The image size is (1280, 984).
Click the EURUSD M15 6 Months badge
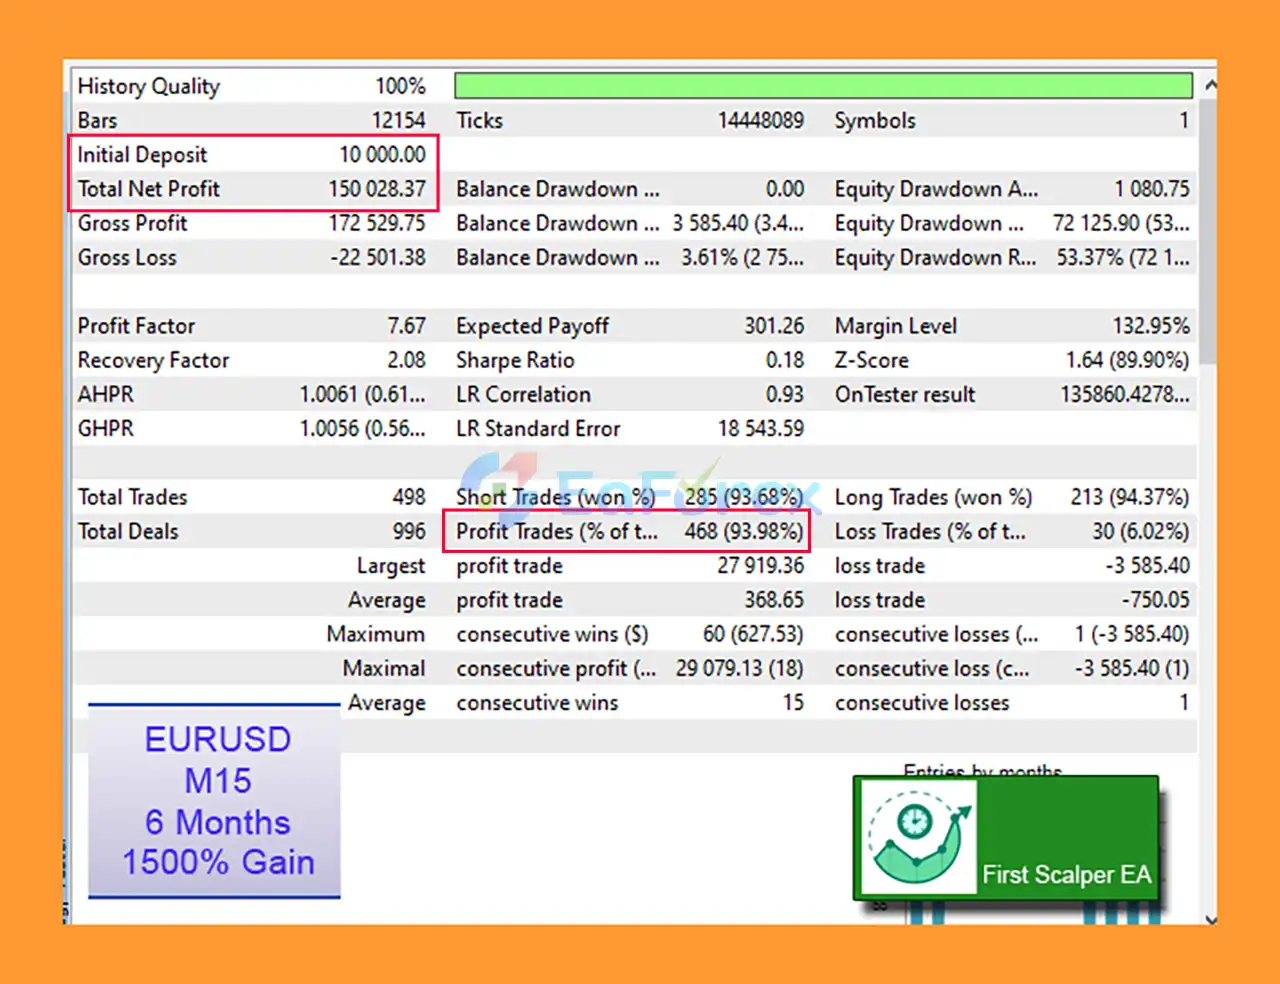[x=215, y=801]
